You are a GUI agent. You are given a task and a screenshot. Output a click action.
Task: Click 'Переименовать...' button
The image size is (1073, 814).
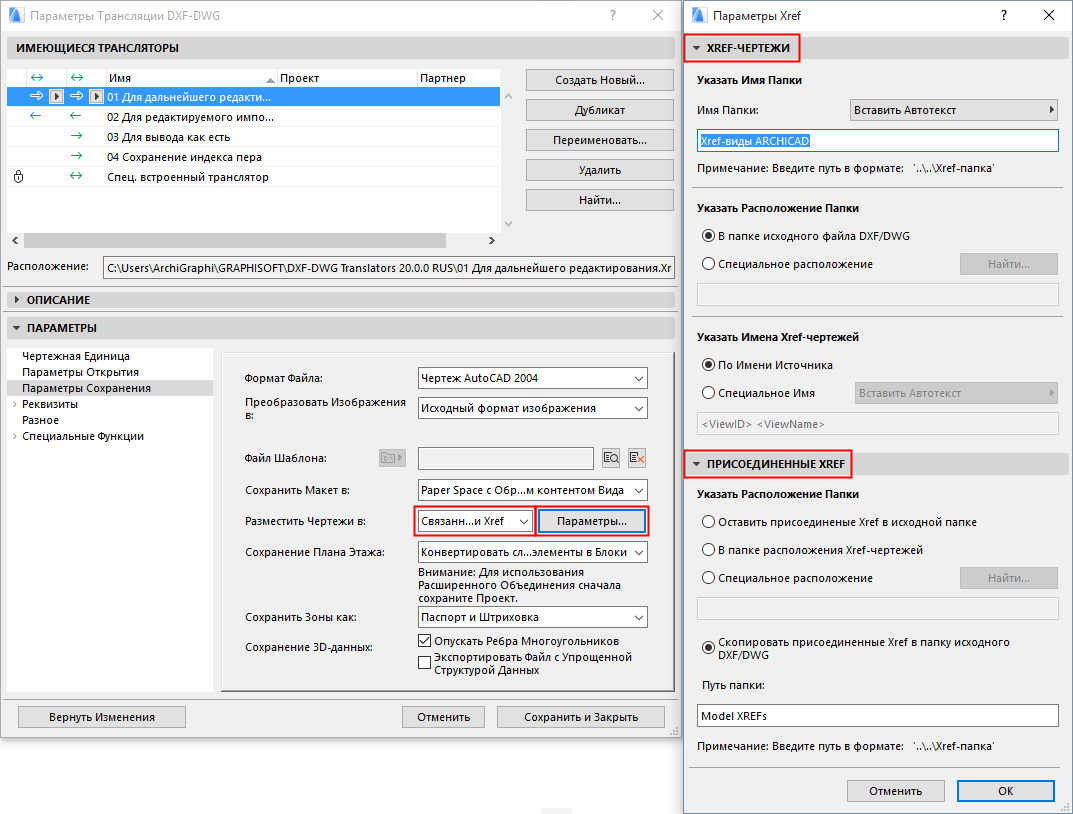click(x=599, y=140)
